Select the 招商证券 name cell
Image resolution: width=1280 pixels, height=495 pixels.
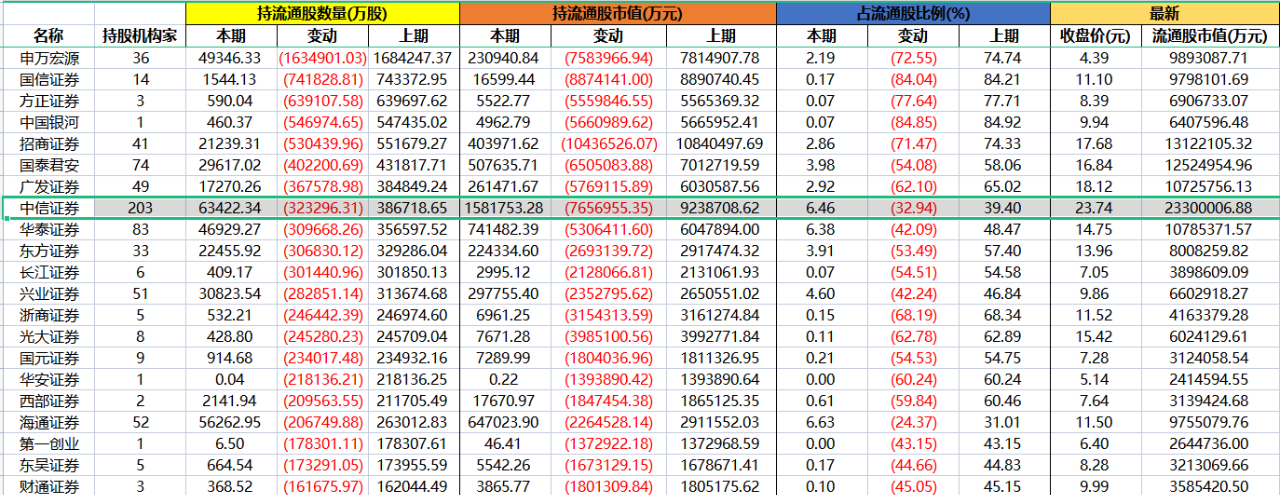[48, 143]
